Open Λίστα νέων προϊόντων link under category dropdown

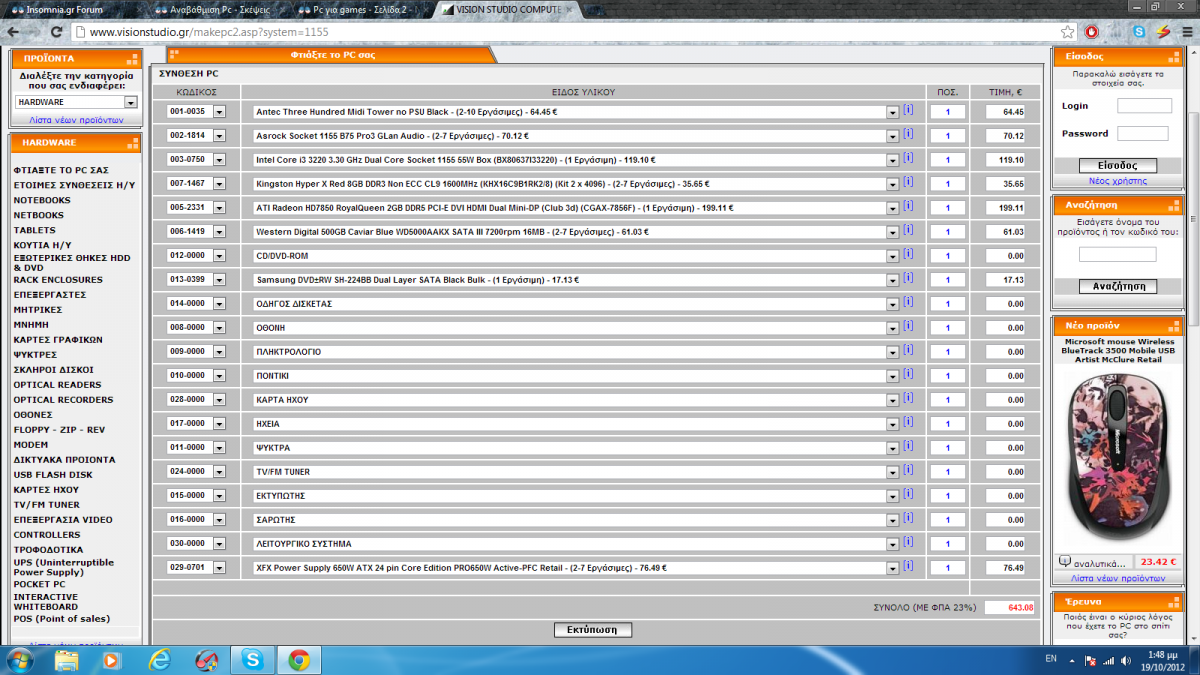(x=76, y=120)
